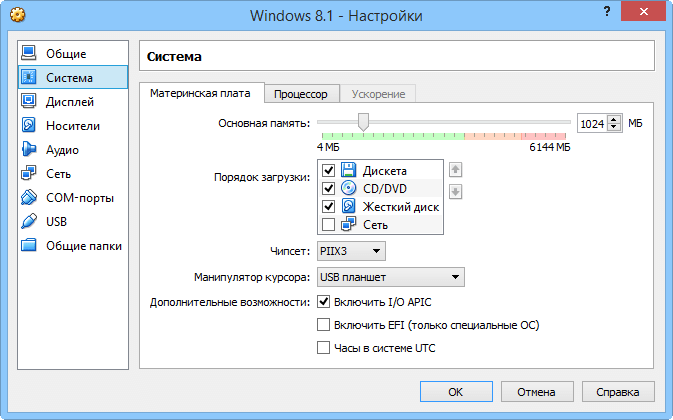Image resolution: width=673 pixels, height=420 pixels.
Task: Select the Дискета row label
Action: coord(385,171)
